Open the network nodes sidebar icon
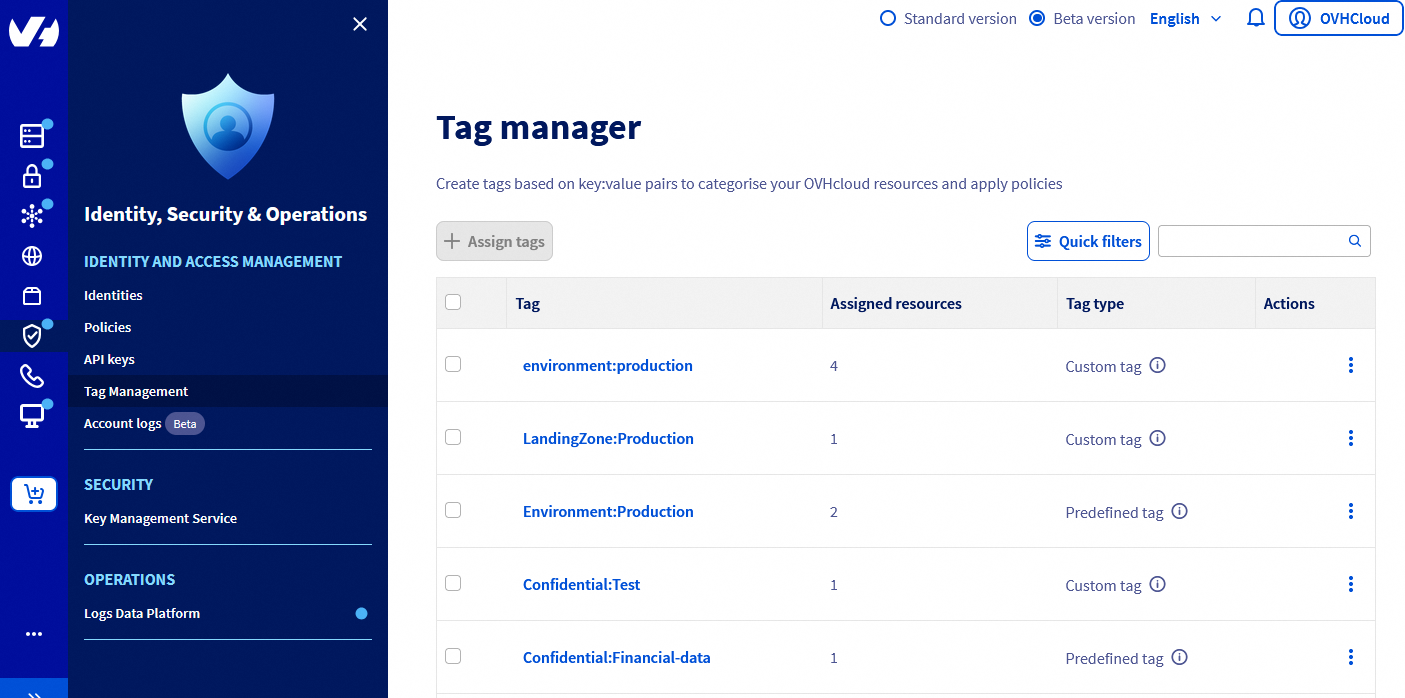This screenshot has width=1405, height=698. click(x=33, y=214)
